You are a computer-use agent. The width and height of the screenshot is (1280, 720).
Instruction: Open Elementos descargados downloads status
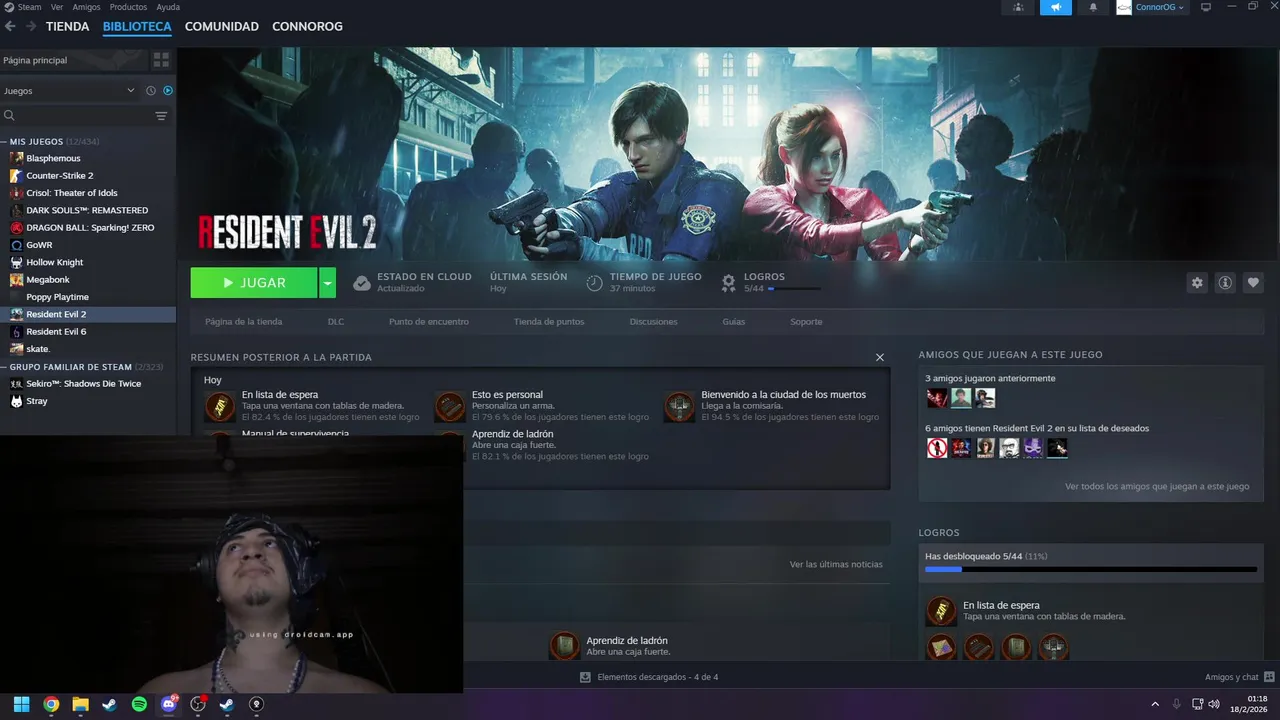[649, 677]
